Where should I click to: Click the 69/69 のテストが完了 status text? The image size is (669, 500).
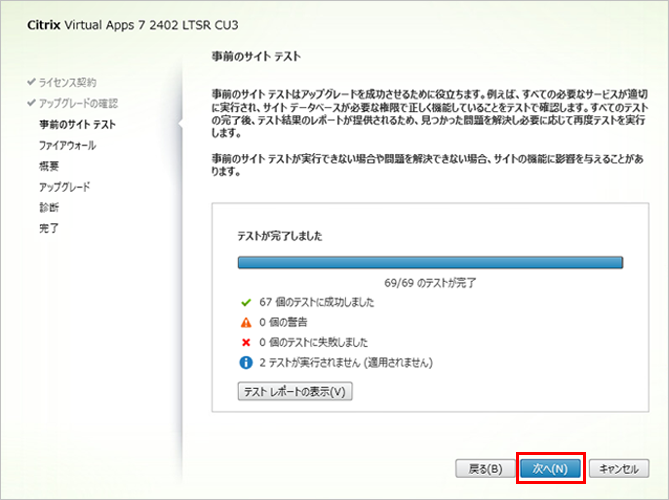430,283
